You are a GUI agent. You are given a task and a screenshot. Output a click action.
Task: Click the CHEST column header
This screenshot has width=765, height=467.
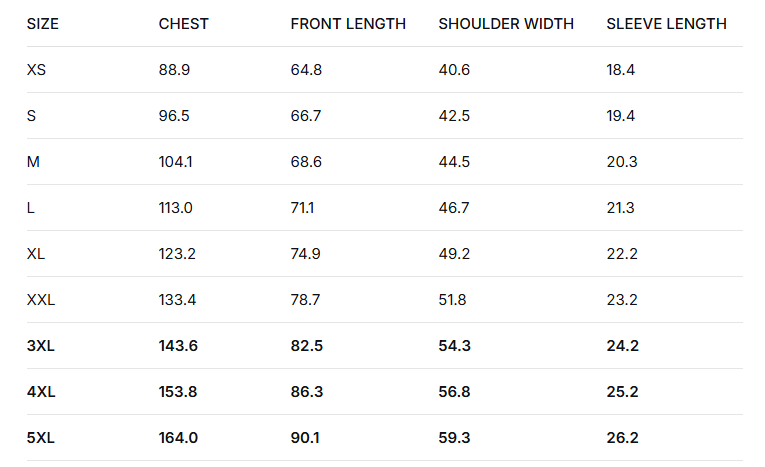184,24
